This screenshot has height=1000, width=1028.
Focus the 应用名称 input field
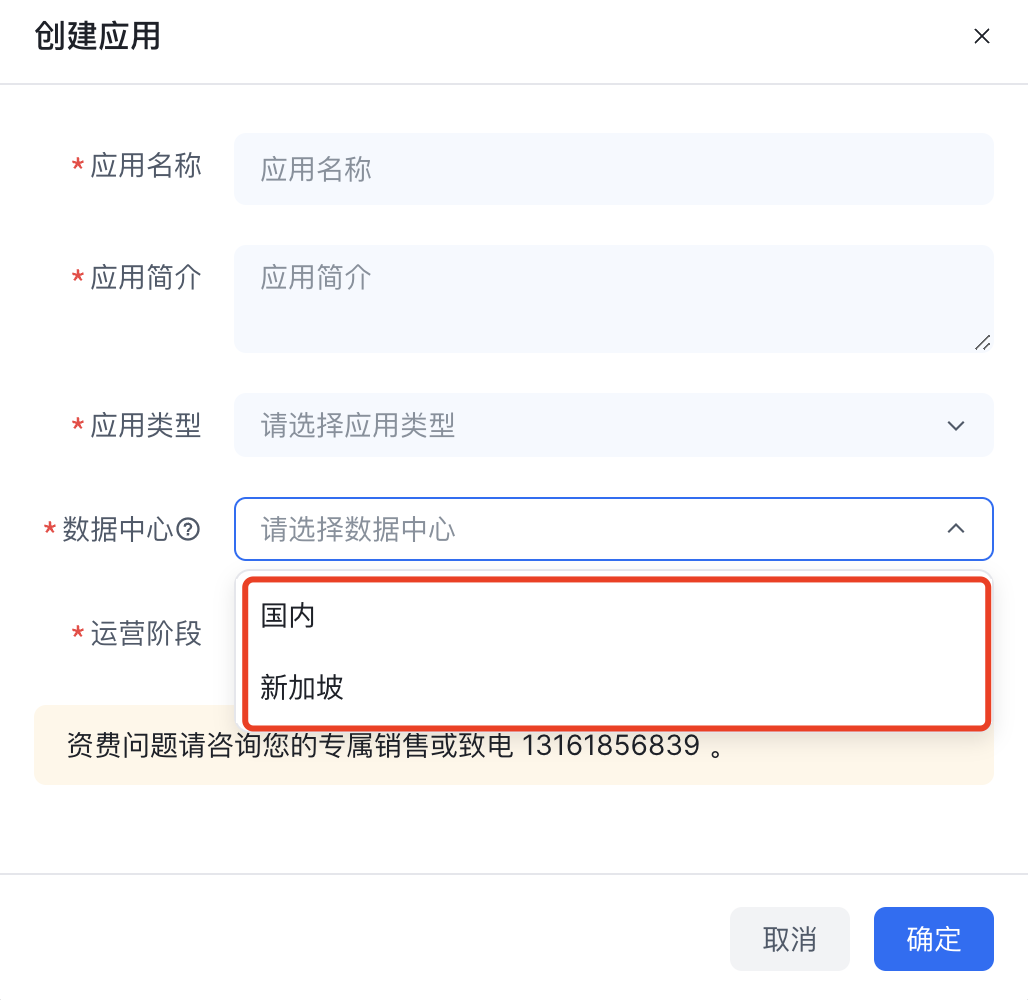tap(614, 169)
